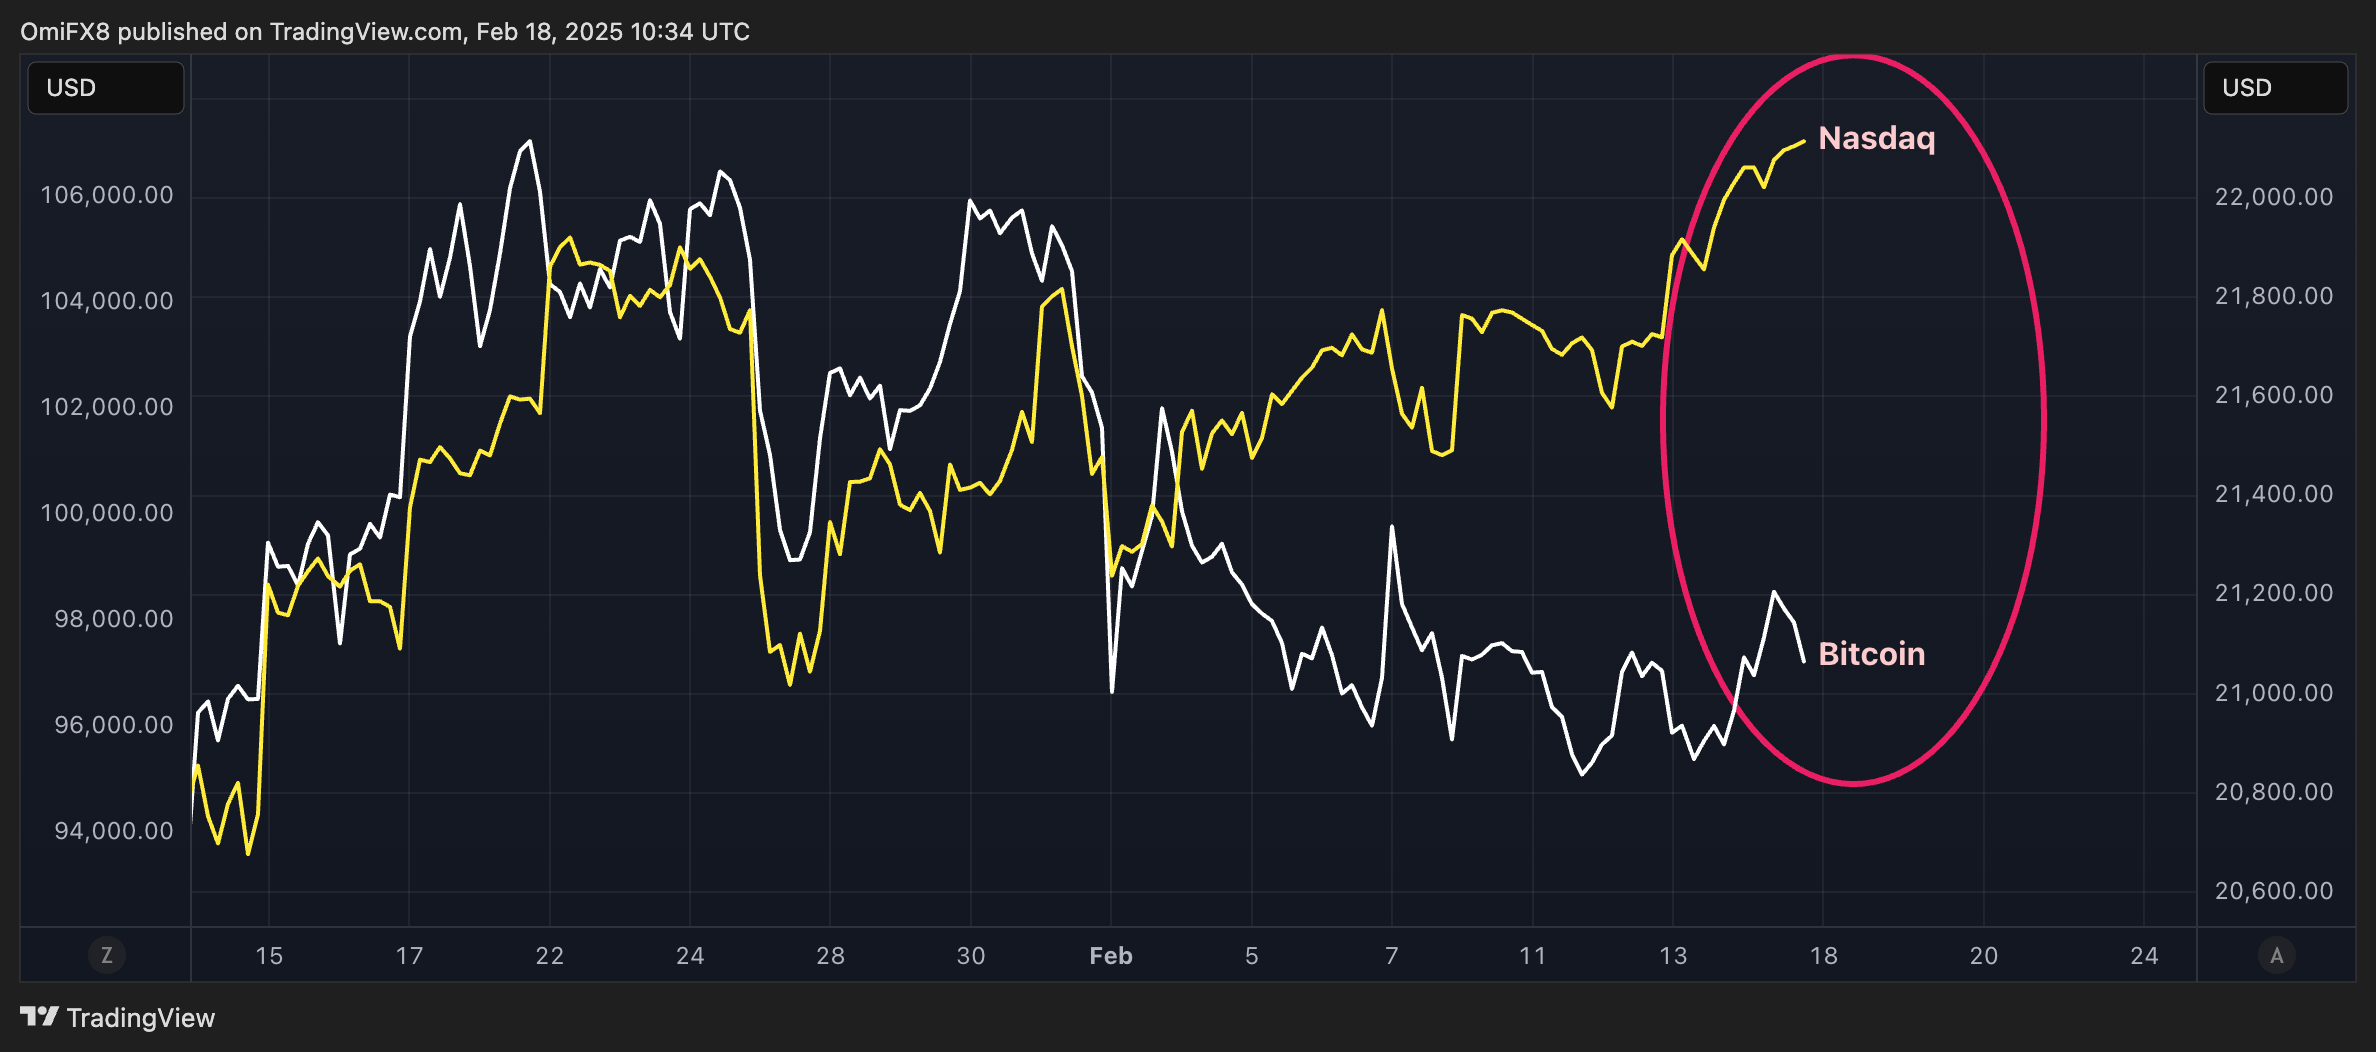Click the 94,000.00 price label

(x=114, y=830)
